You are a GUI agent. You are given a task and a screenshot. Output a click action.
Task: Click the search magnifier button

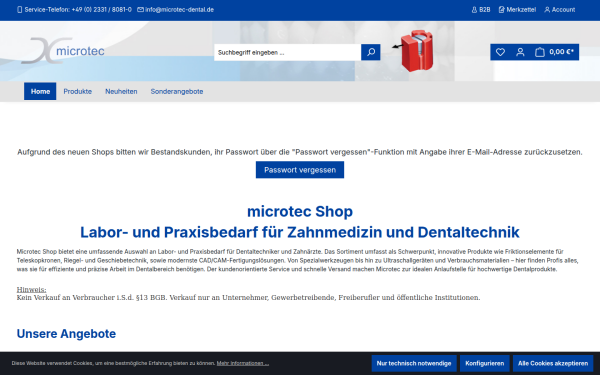coord(370,52)
